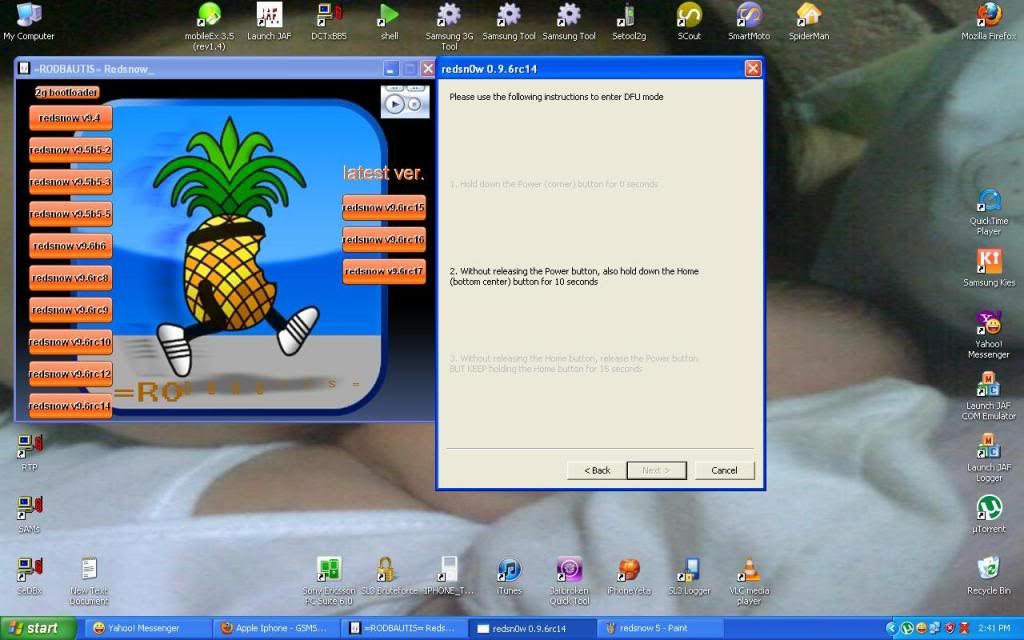Click the Yahoo! Messenger desktop icon
The image size is (1024, 640).
click(989, 334)
